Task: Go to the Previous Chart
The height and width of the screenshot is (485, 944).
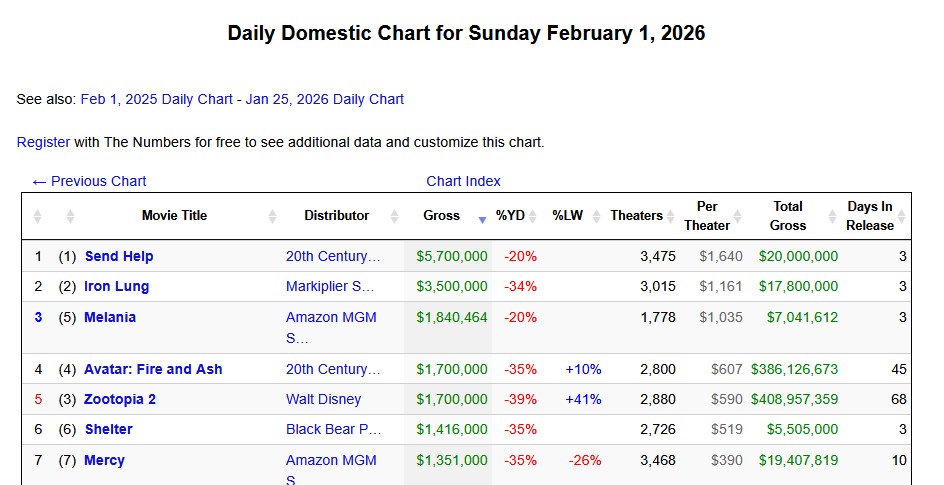Action: [x=89, y=181]
